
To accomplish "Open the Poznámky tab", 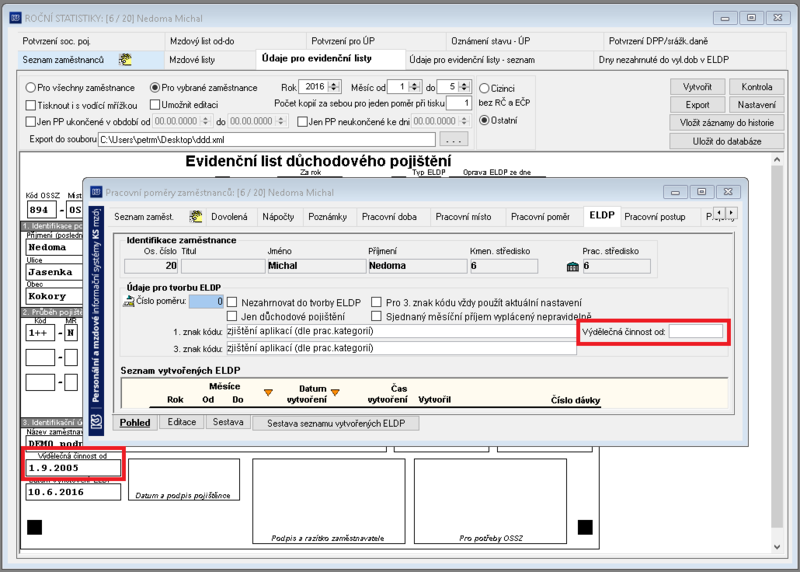I will 328,217.
